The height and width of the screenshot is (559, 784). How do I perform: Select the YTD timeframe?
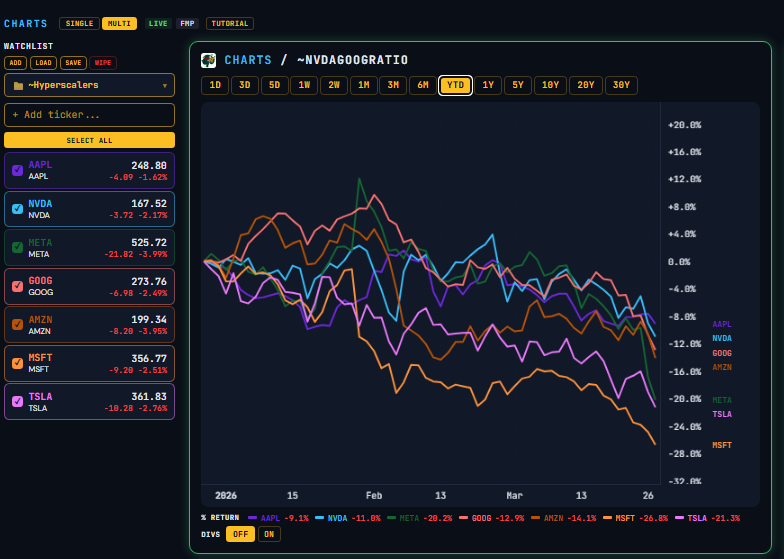(456, 85)
